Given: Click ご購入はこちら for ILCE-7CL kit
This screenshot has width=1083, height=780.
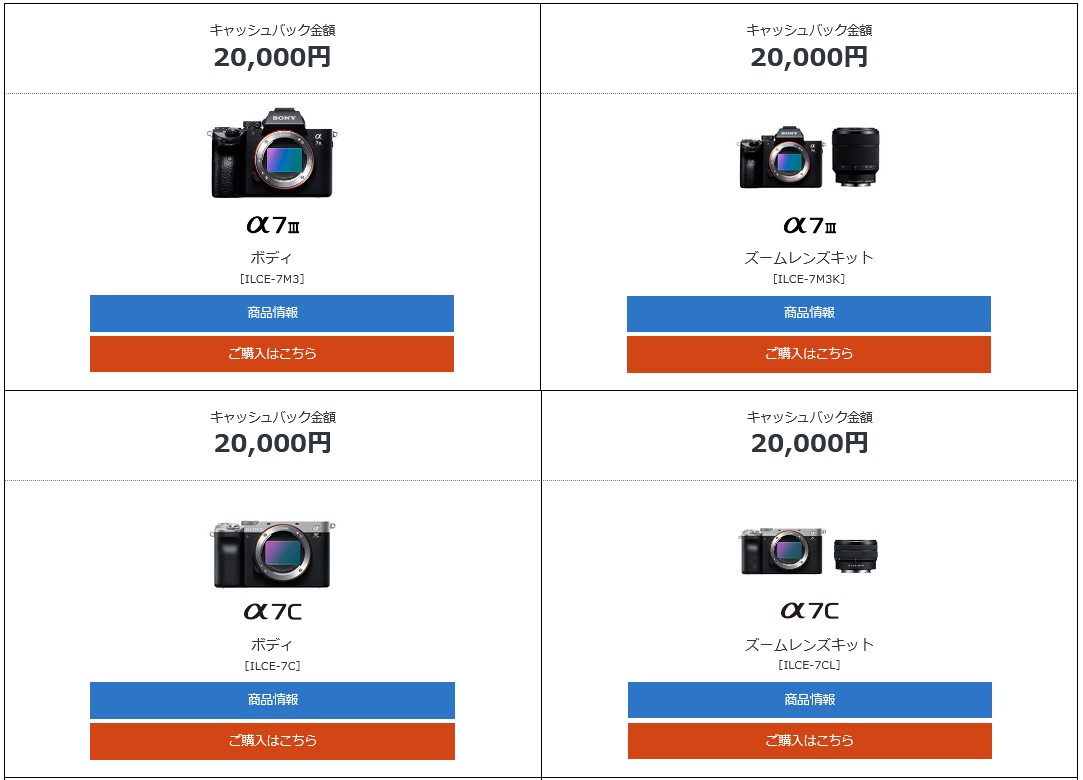Looking at the screenshot, I should point(809,741).
